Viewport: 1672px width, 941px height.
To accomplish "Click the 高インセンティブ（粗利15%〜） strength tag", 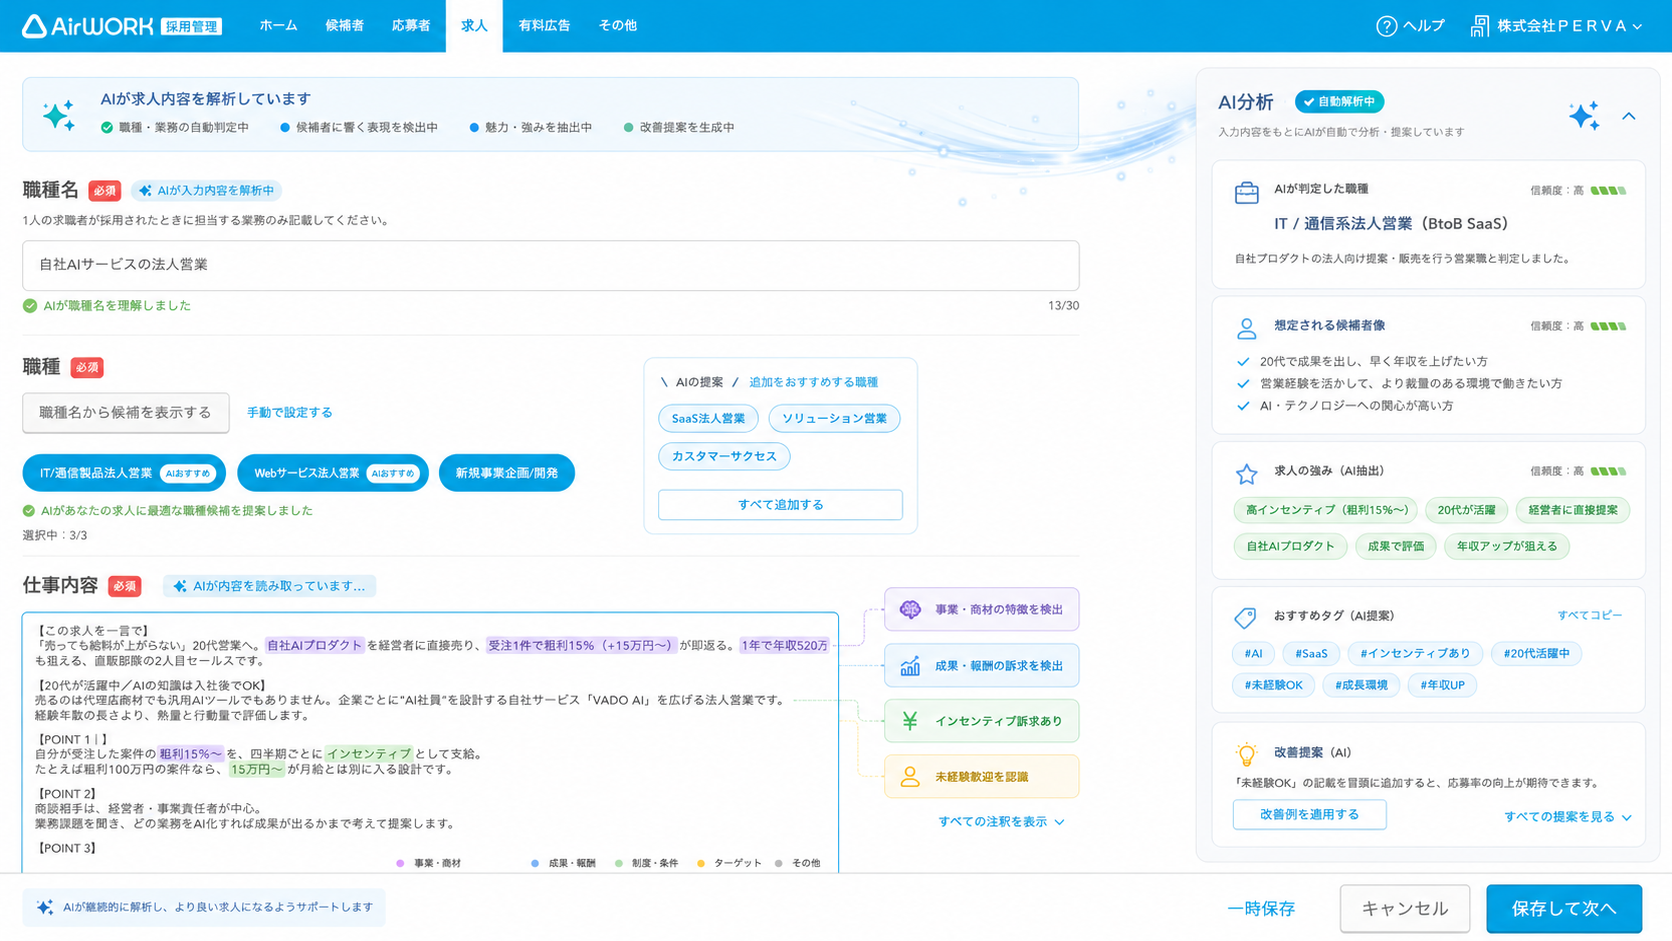I will [1325, 510].
